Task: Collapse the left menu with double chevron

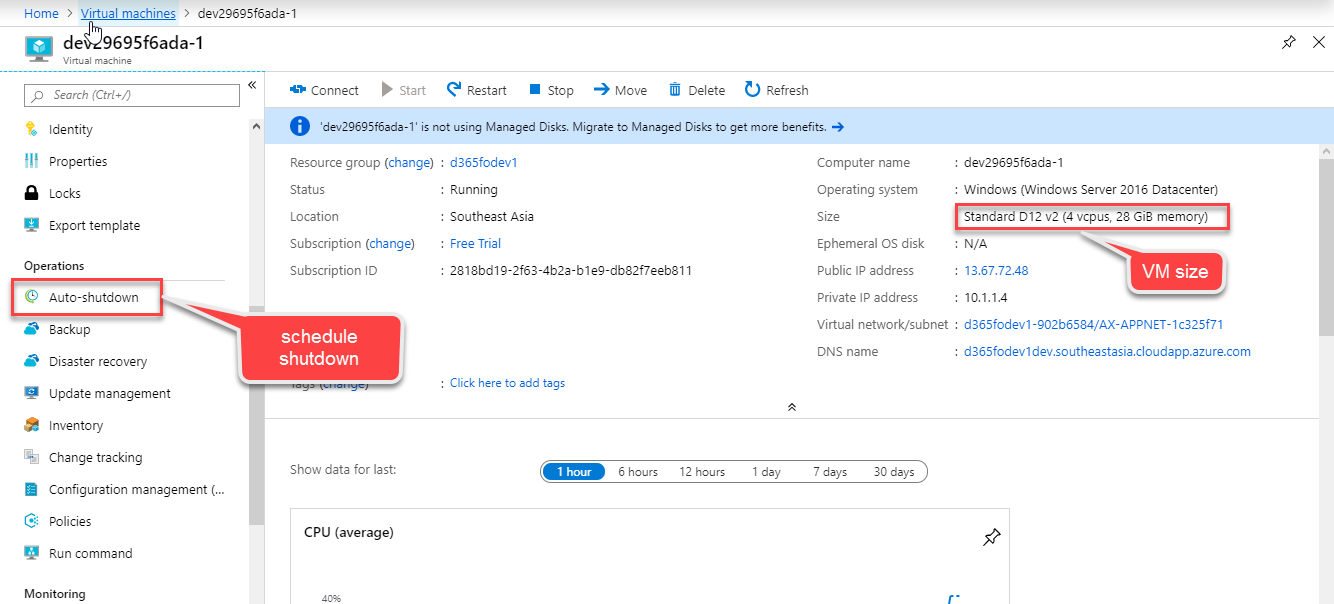Action: coord(253,85)
